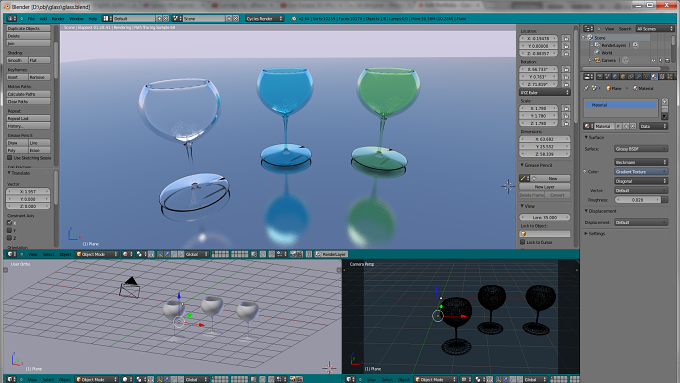680x383 pixels.
Task: Add new scene with plus beside Scene field
Action: [x=229, y=19]
